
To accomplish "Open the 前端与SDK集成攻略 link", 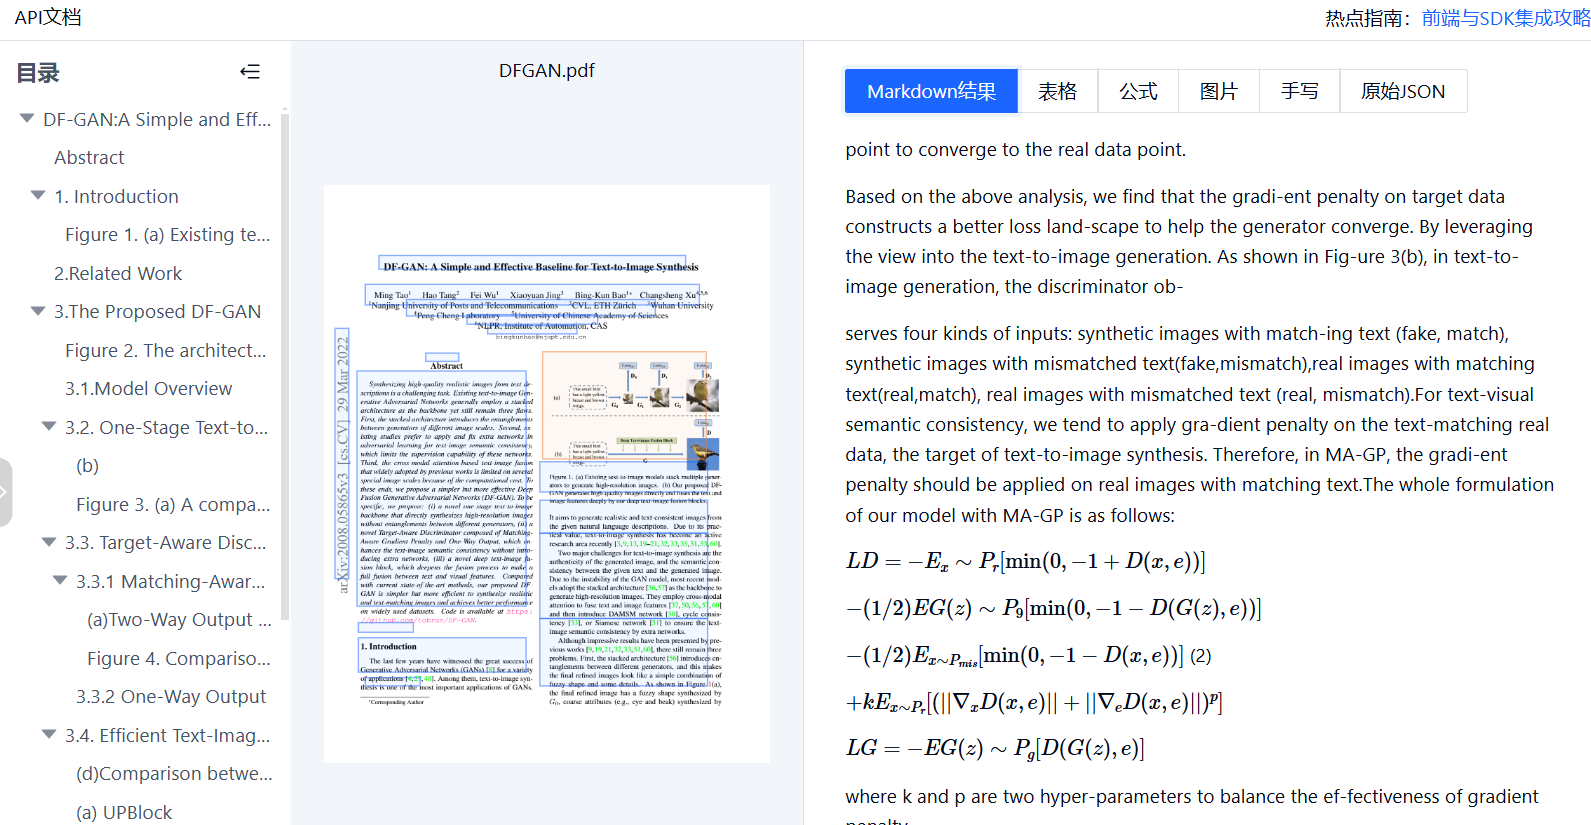I will click(x=1506, y=18).
